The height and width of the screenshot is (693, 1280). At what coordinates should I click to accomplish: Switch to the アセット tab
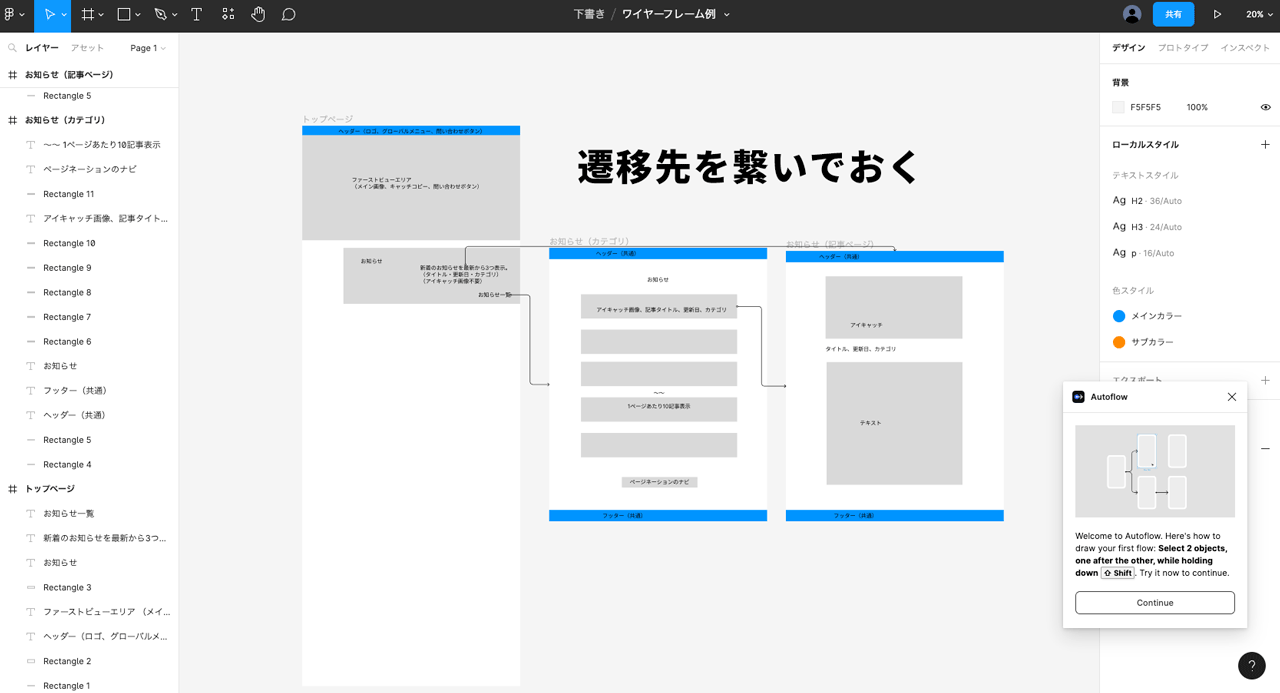(x=87, y=48)
